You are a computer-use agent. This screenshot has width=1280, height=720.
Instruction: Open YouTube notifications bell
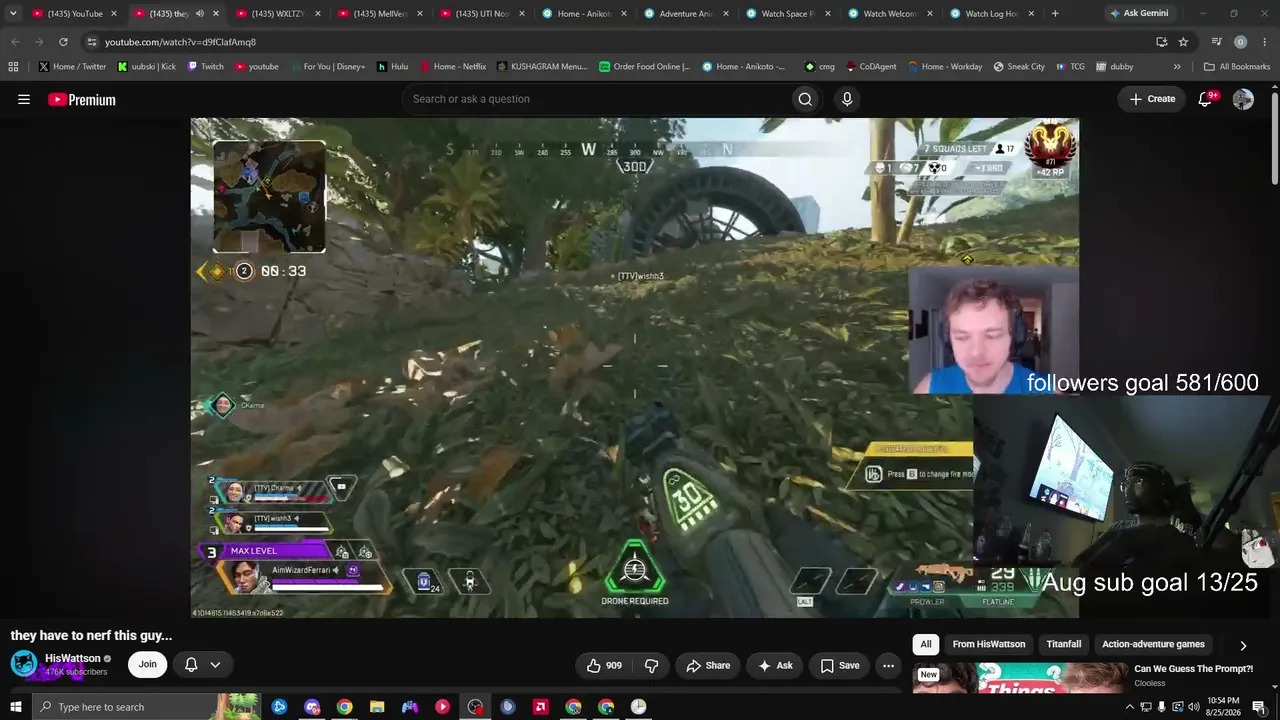coord(1206,99)
